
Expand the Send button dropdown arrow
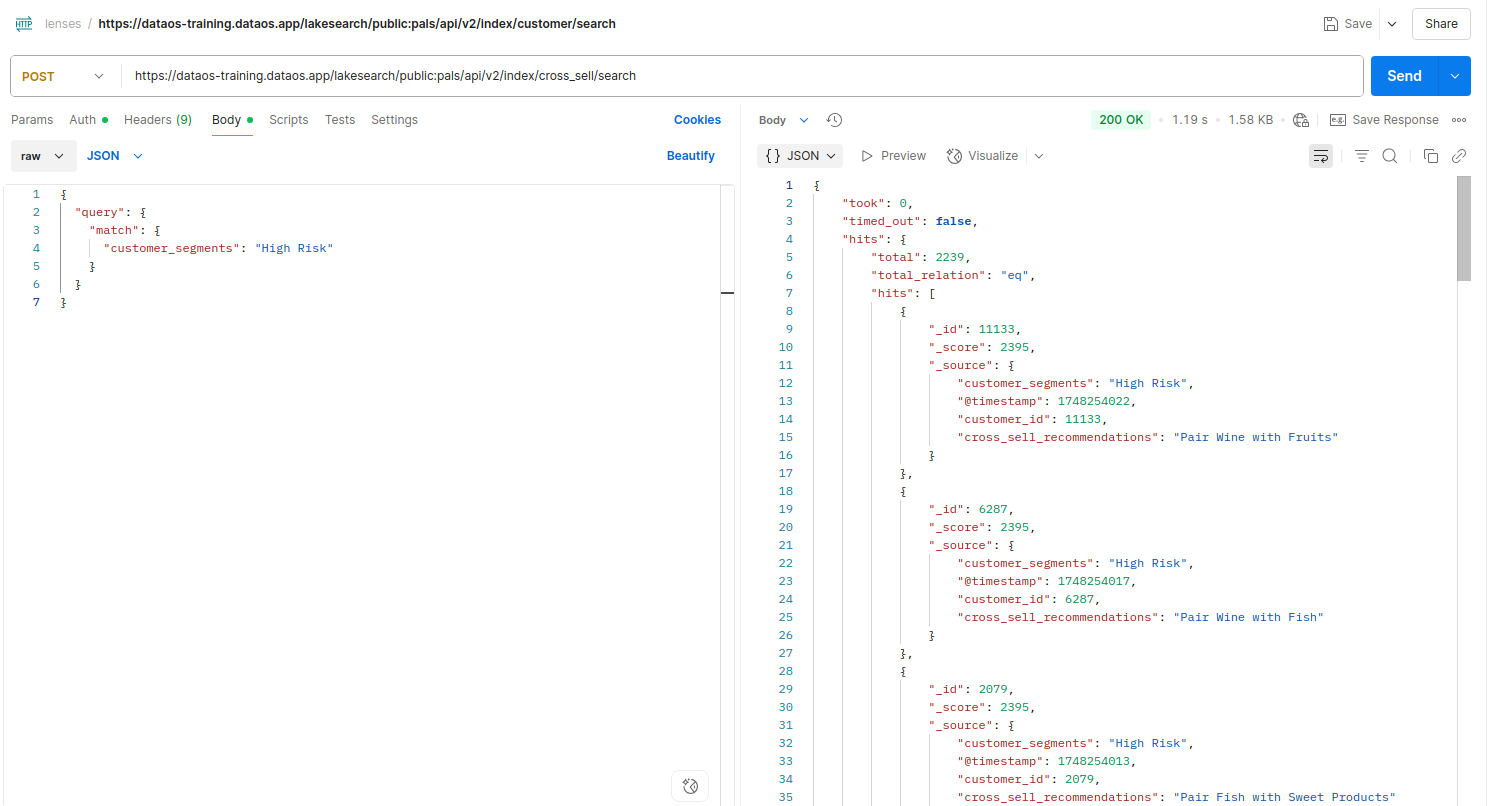coord(1454,76)
